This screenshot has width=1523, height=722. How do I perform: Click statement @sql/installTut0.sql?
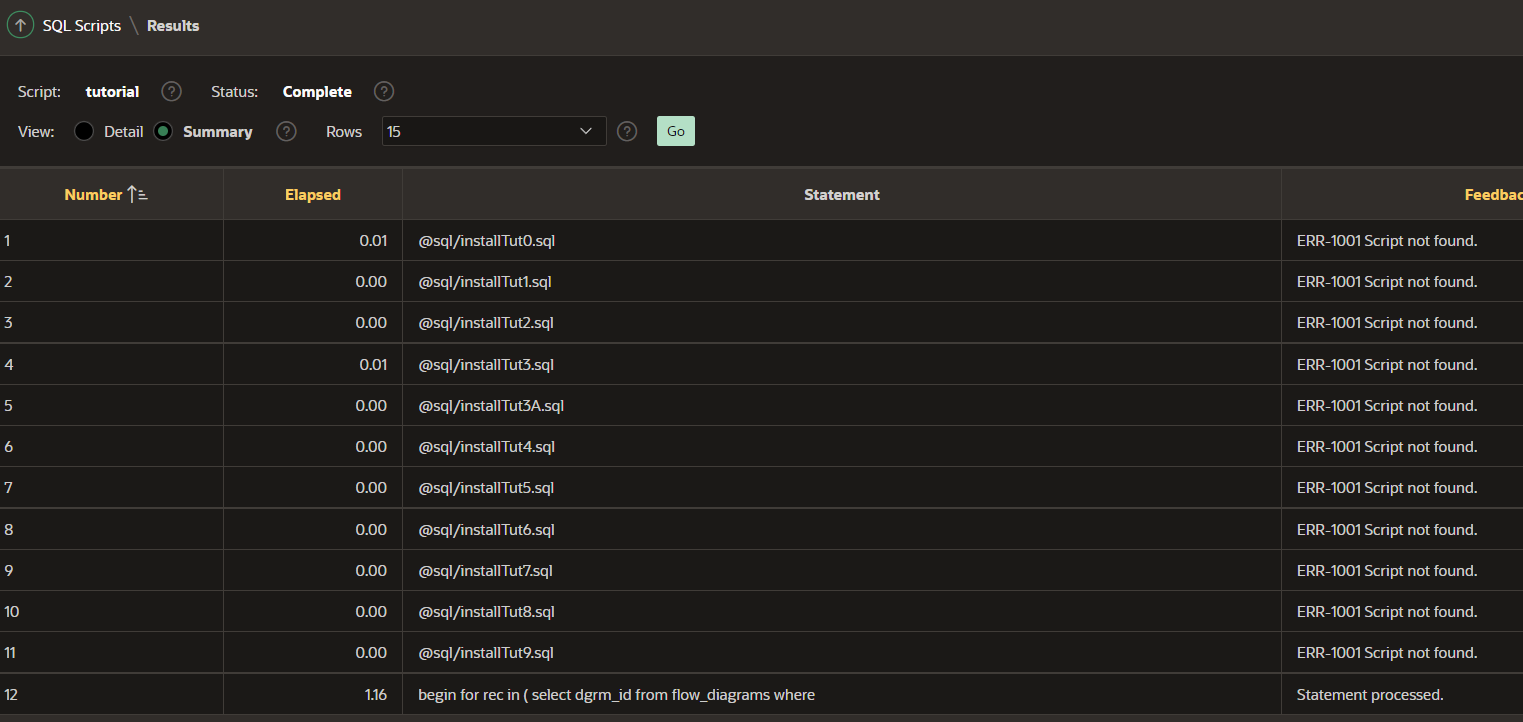click(487, 241)
